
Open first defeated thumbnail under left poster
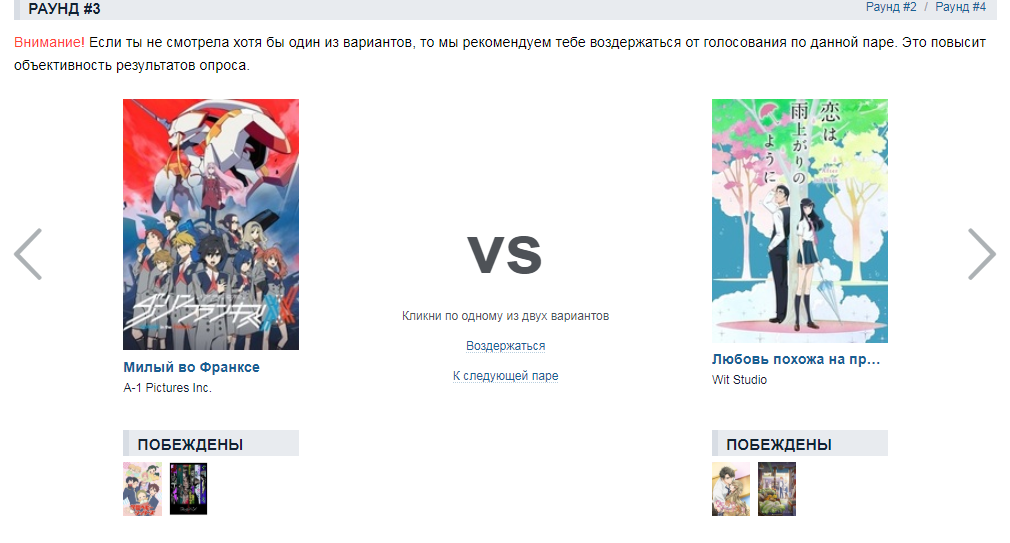142,489
